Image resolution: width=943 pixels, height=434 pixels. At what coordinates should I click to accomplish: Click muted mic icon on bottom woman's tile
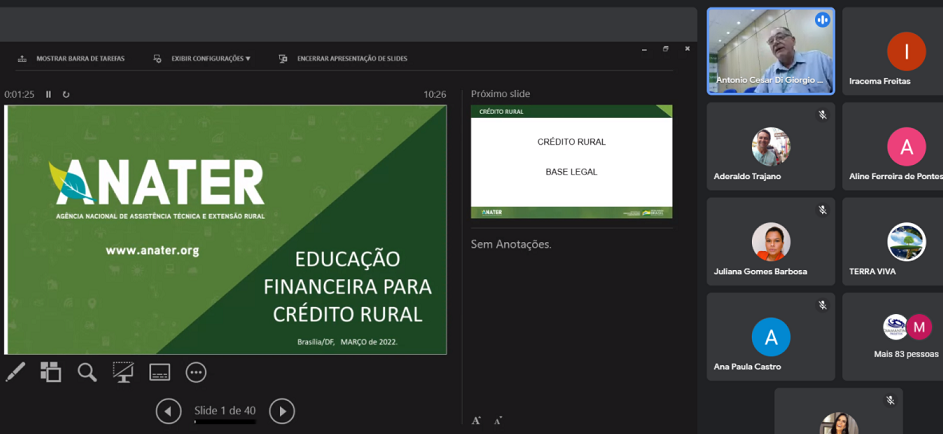(x=890, y=400)
